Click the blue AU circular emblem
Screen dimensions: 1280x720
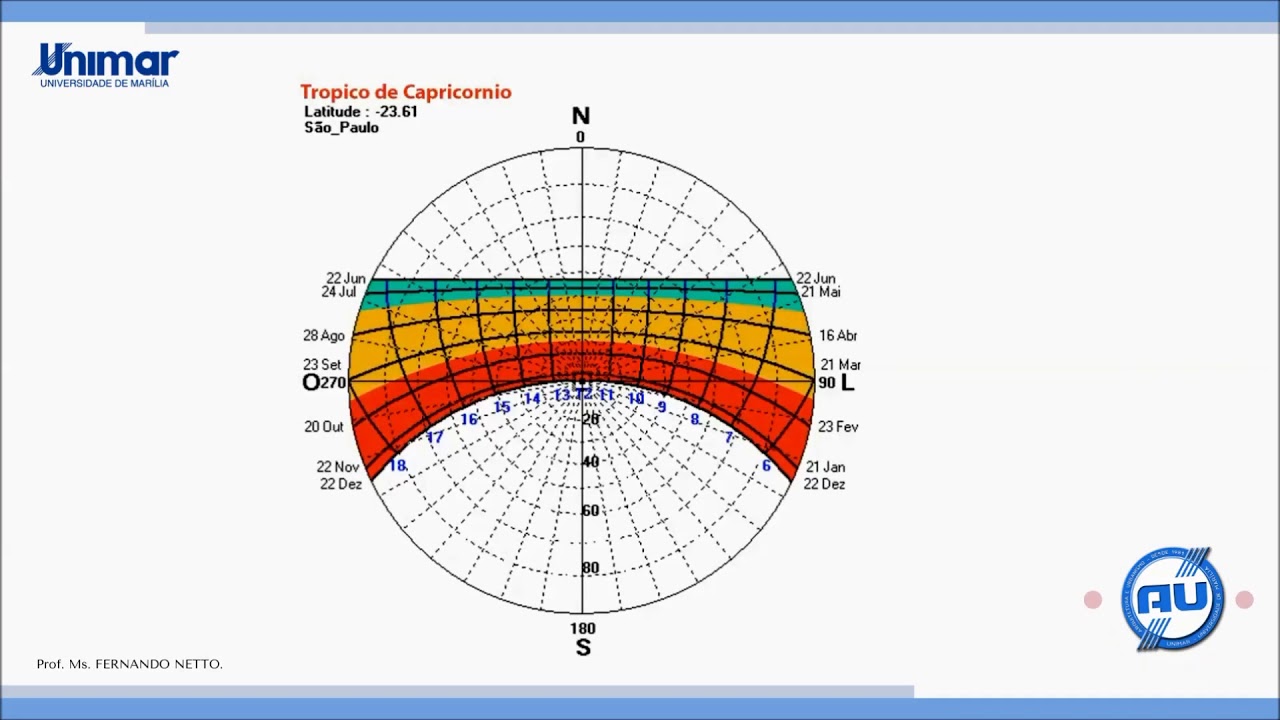click(x=1174, y=599)
